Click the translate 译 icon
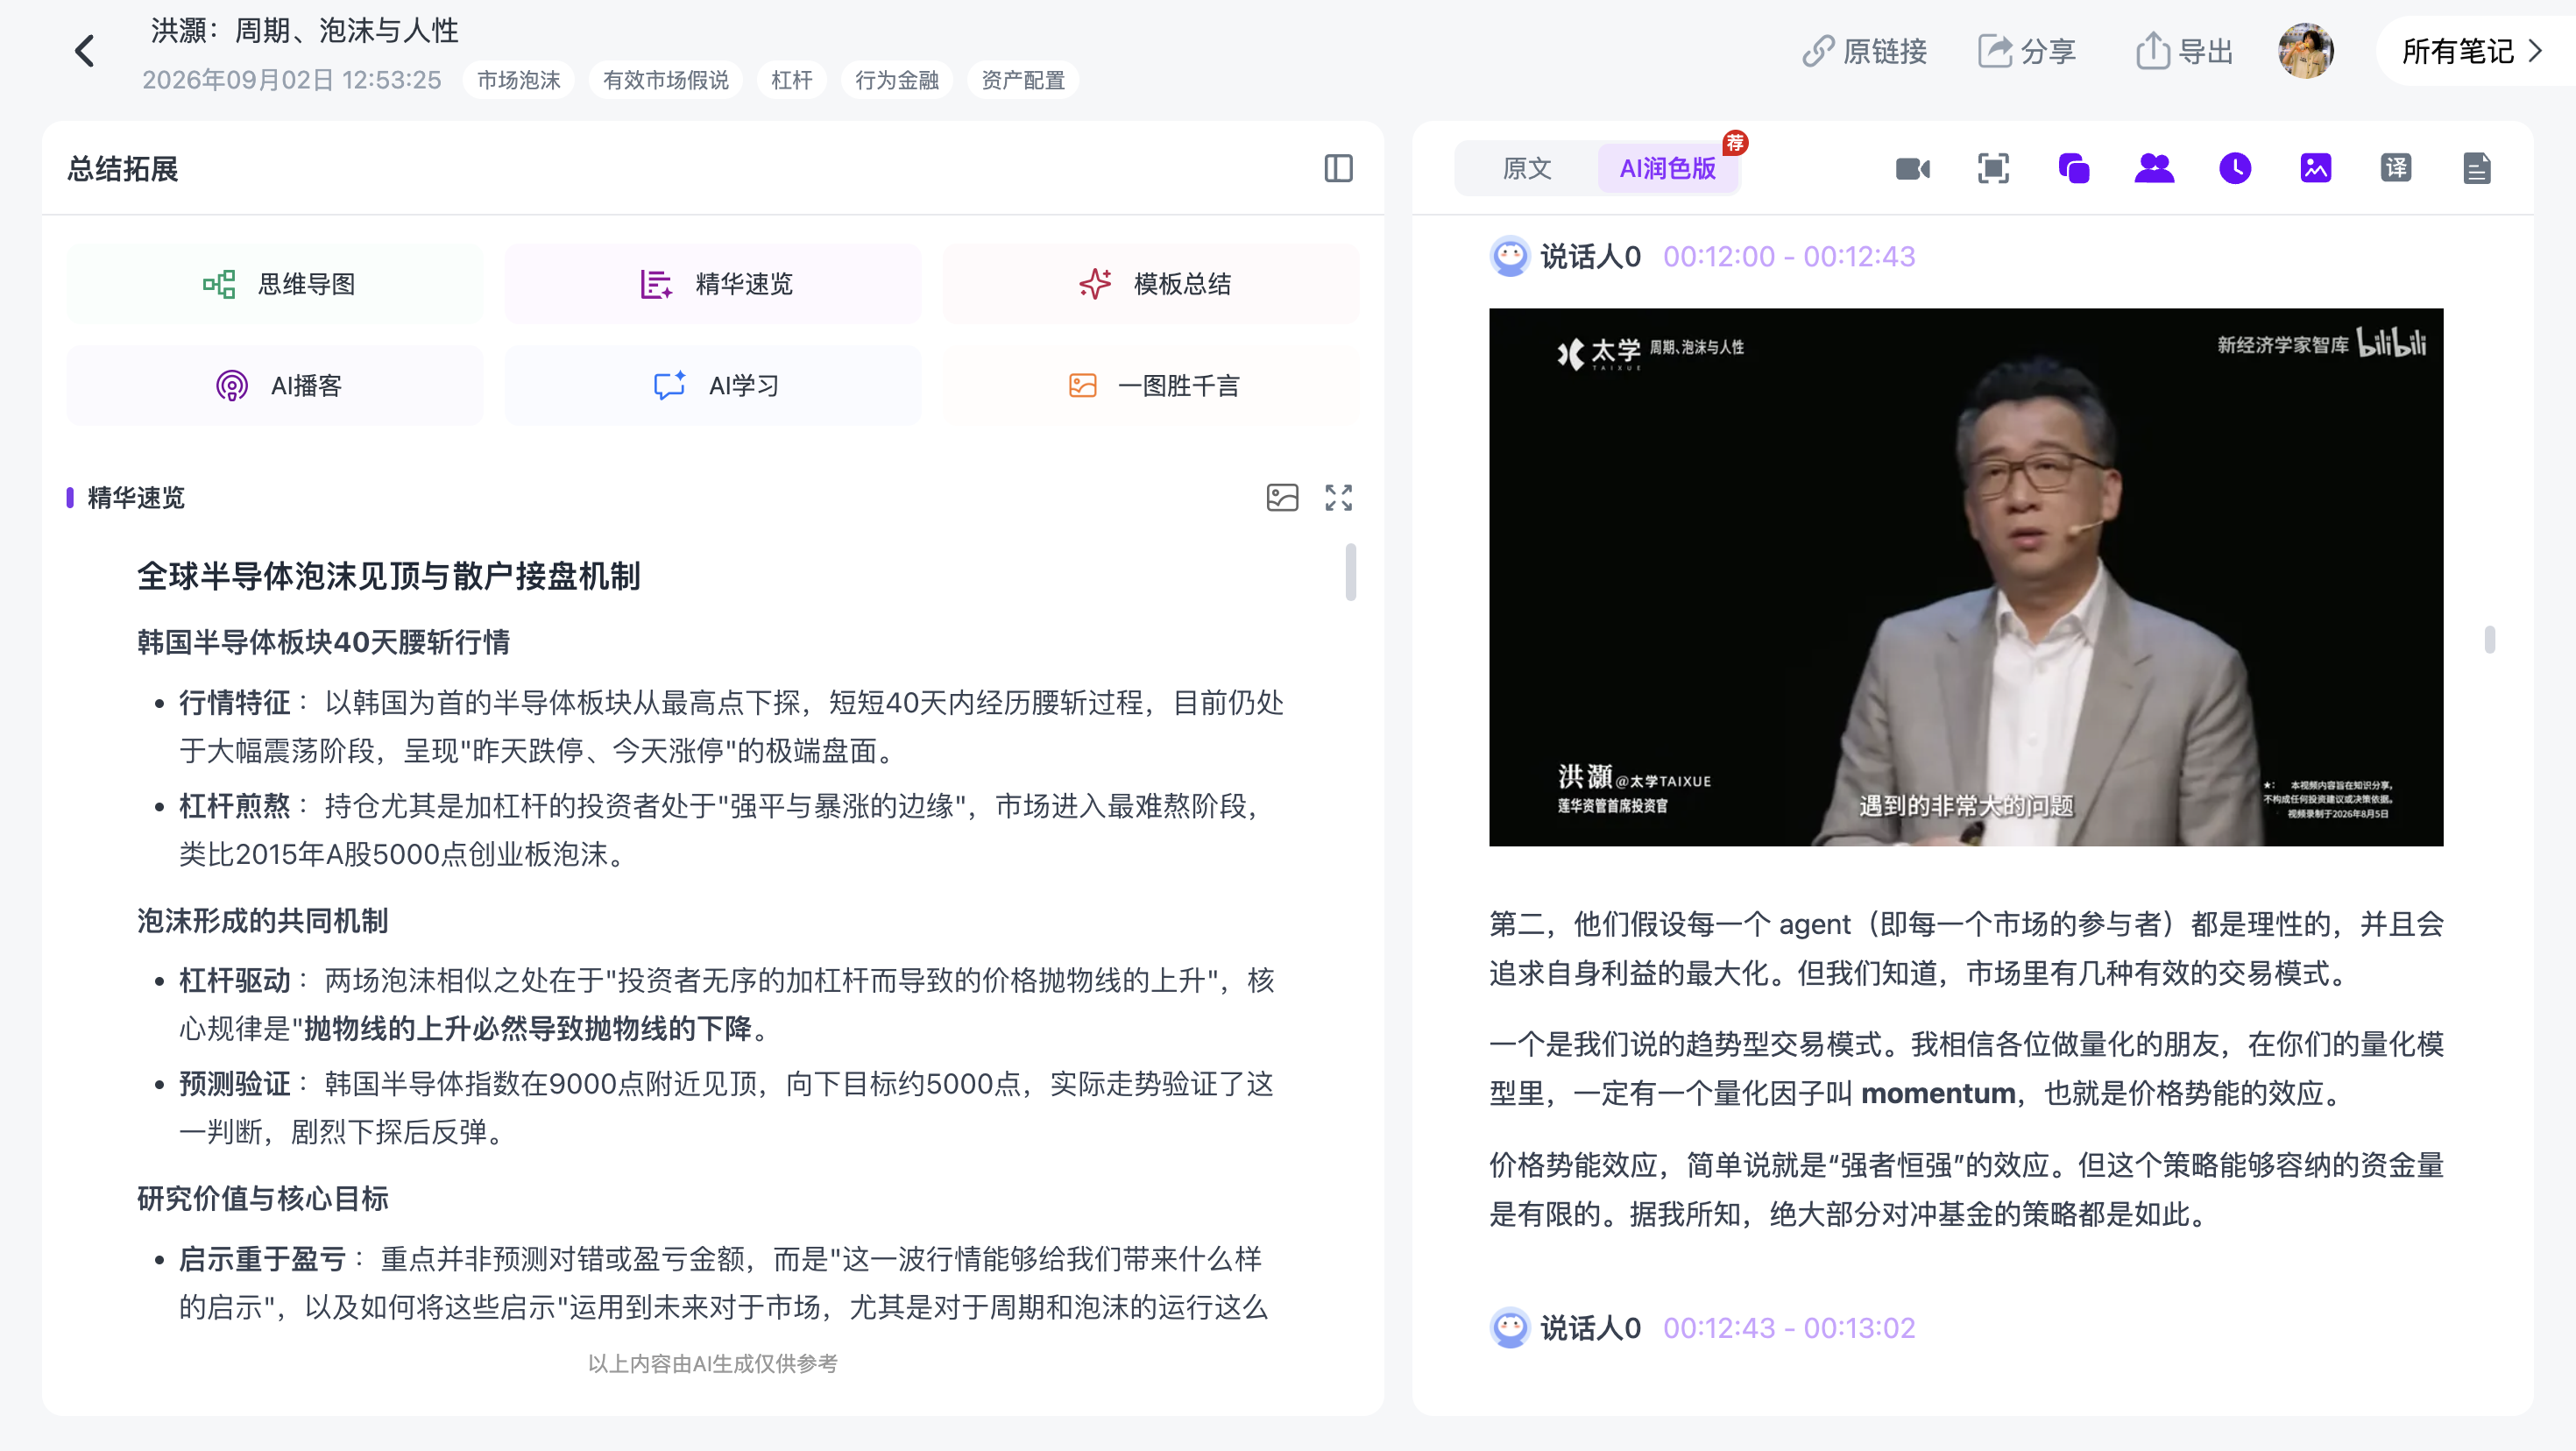The height and width of the screenshot is (1451, 2576). click(2396, 169)
